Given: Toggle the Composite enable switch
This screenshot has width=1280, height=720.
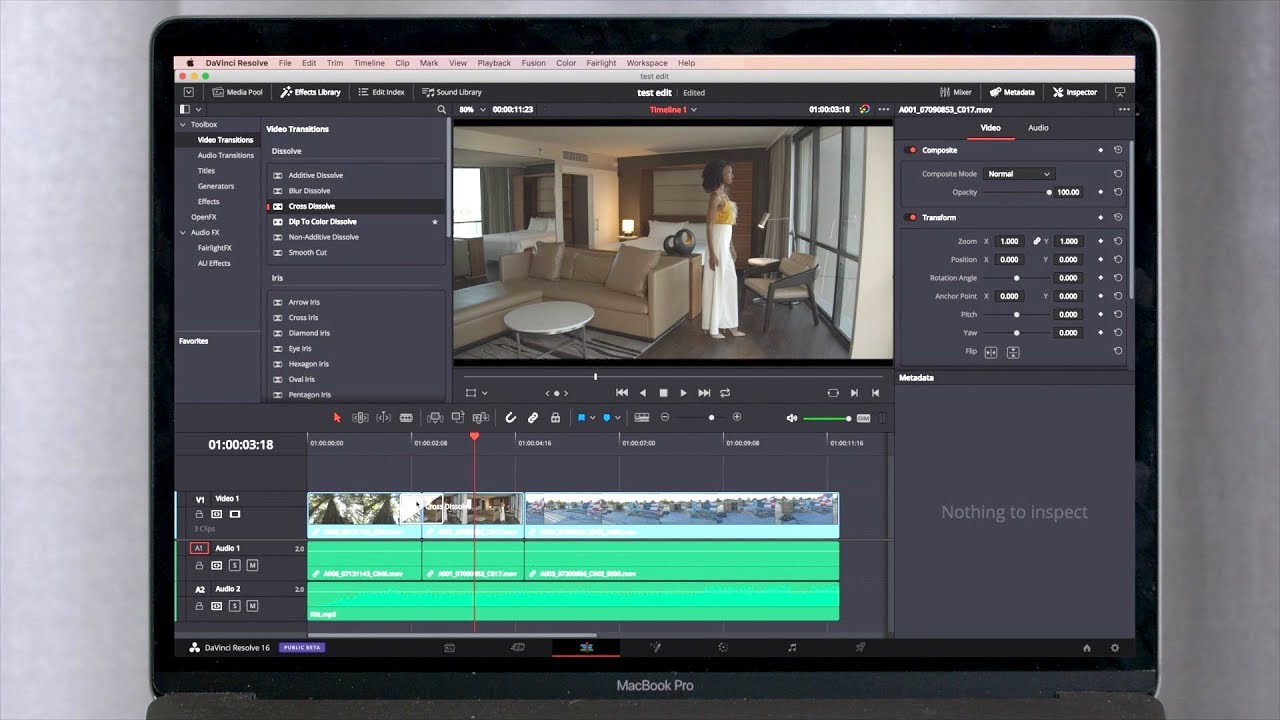Looking at the screenshot, I should [911, 150].
